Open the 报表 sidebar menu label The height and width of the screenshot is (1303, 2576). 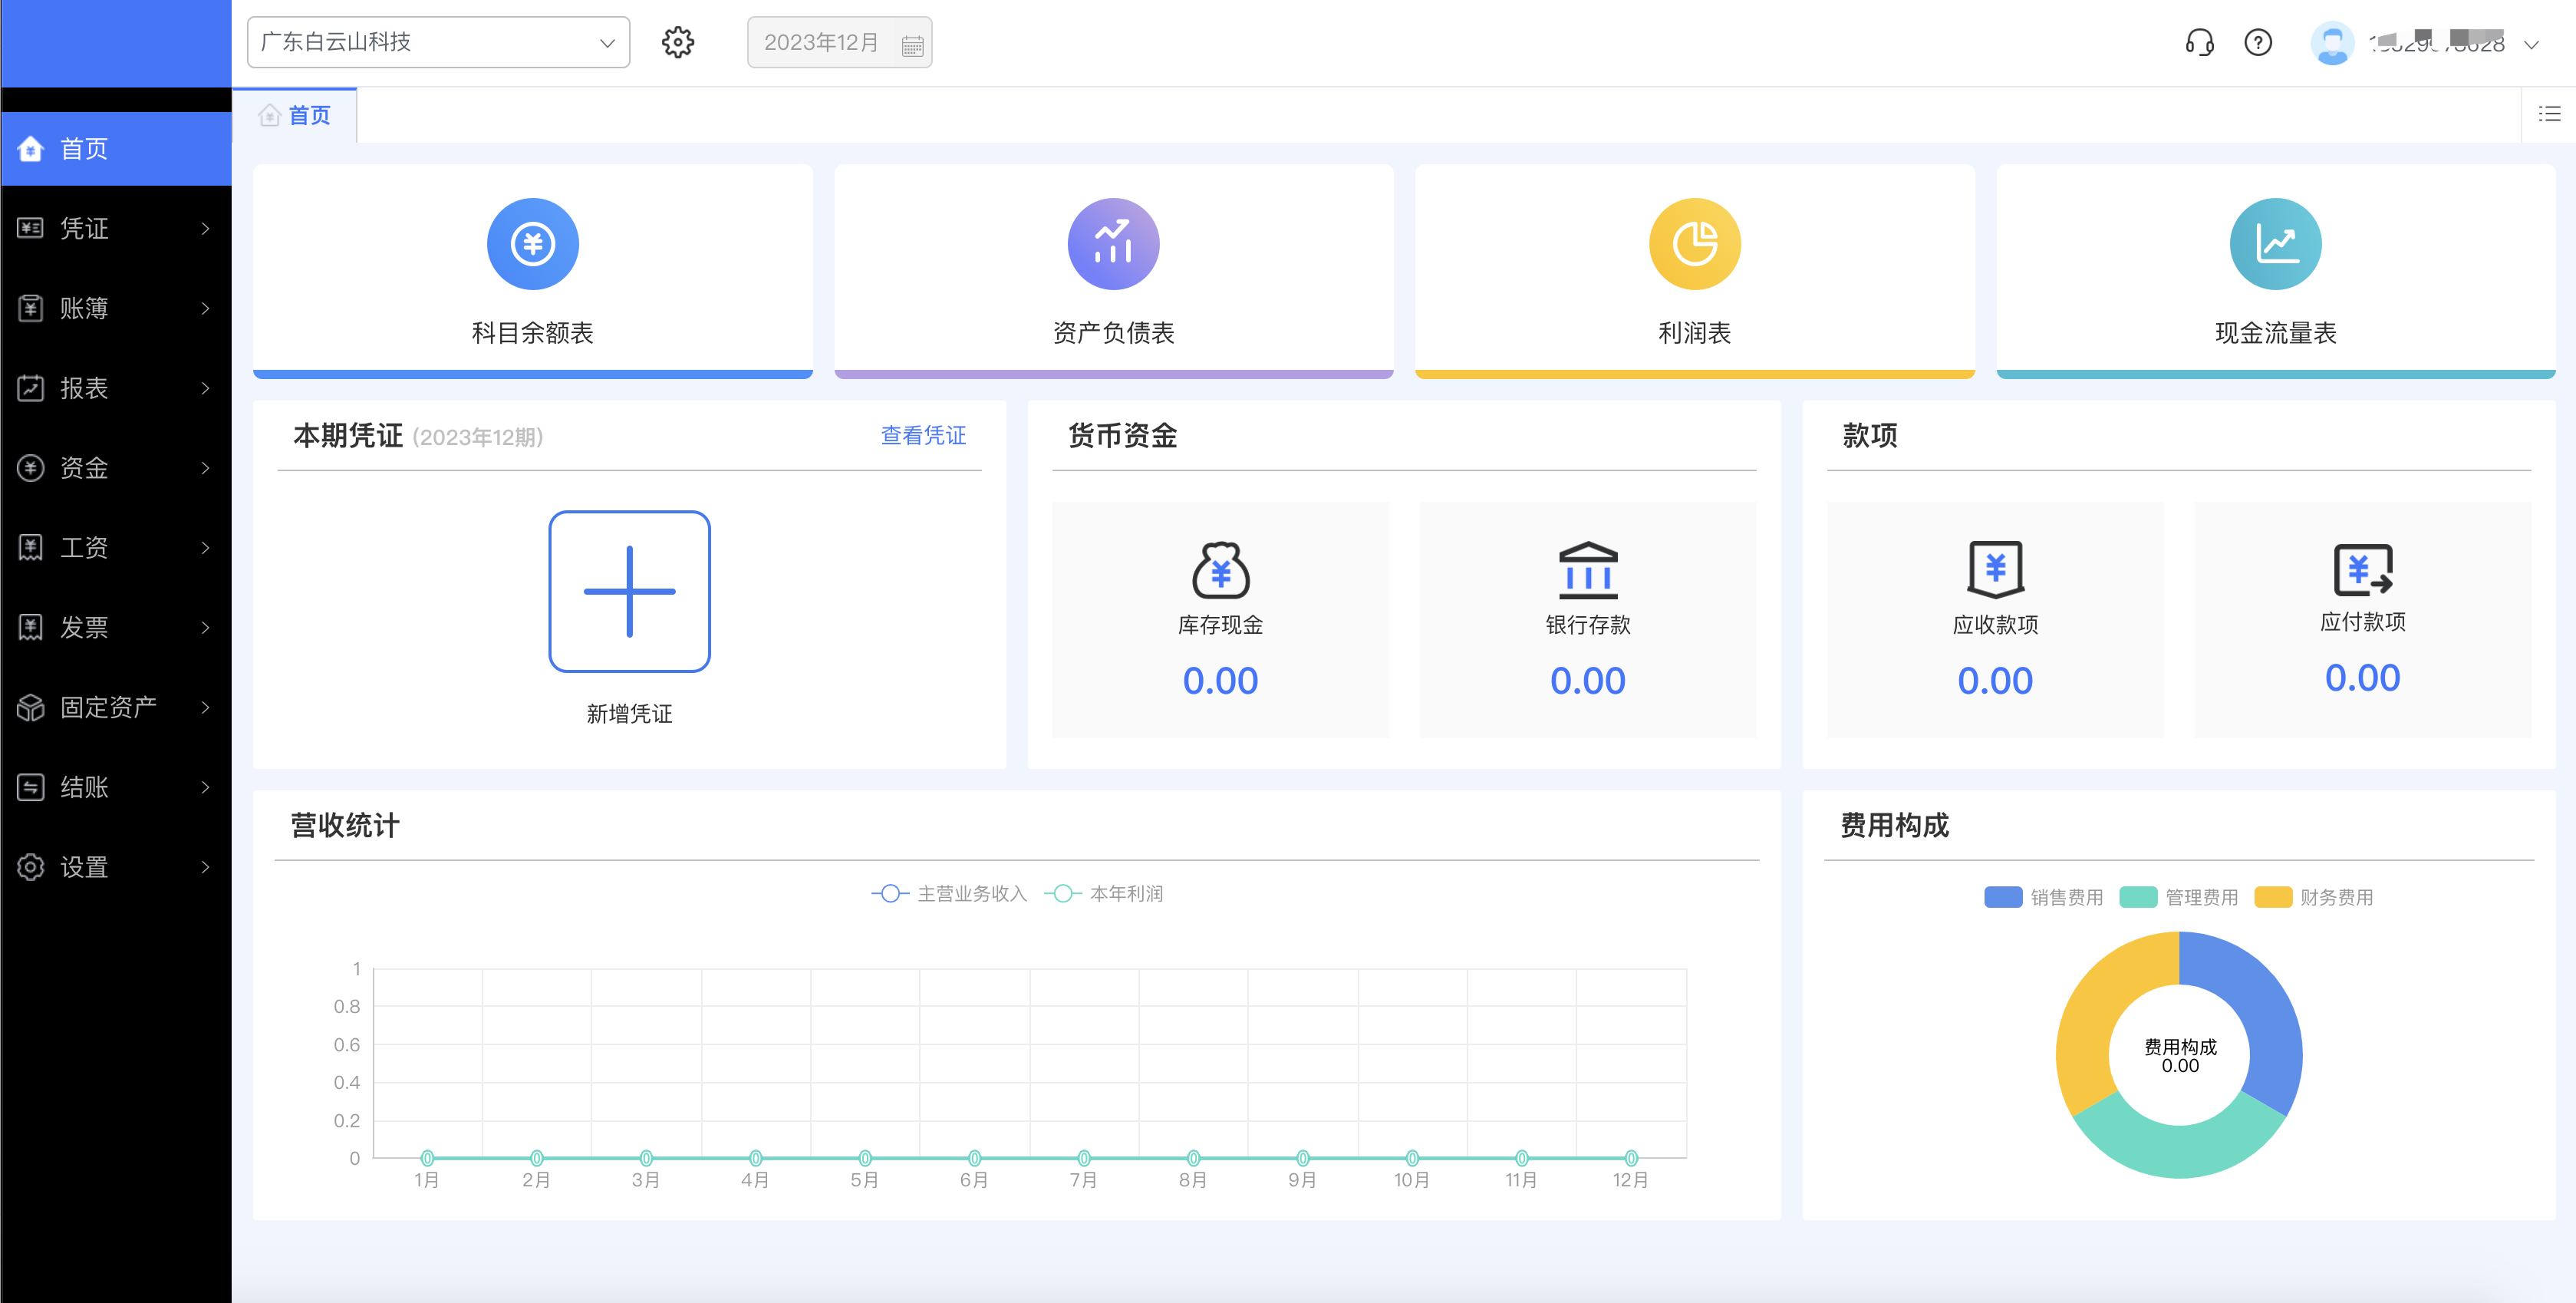[x=84, y=387]
